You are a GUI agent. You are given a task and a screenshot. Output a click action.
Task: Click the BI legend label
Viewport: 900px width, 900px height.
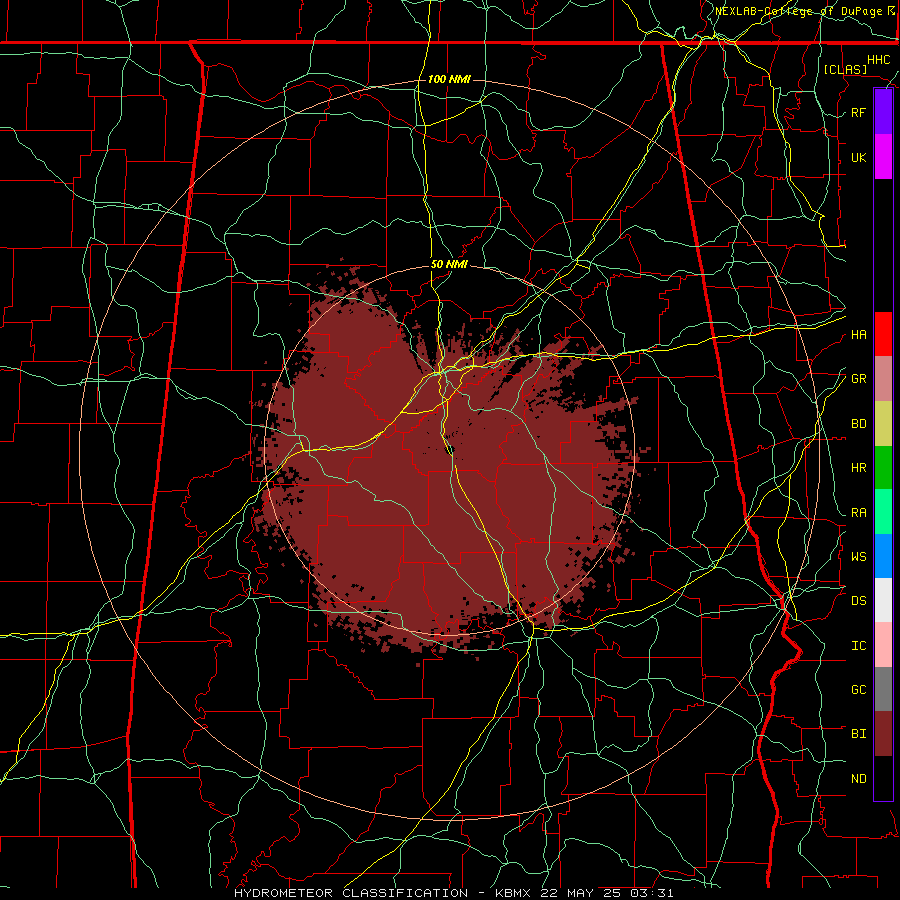(858, 734)
